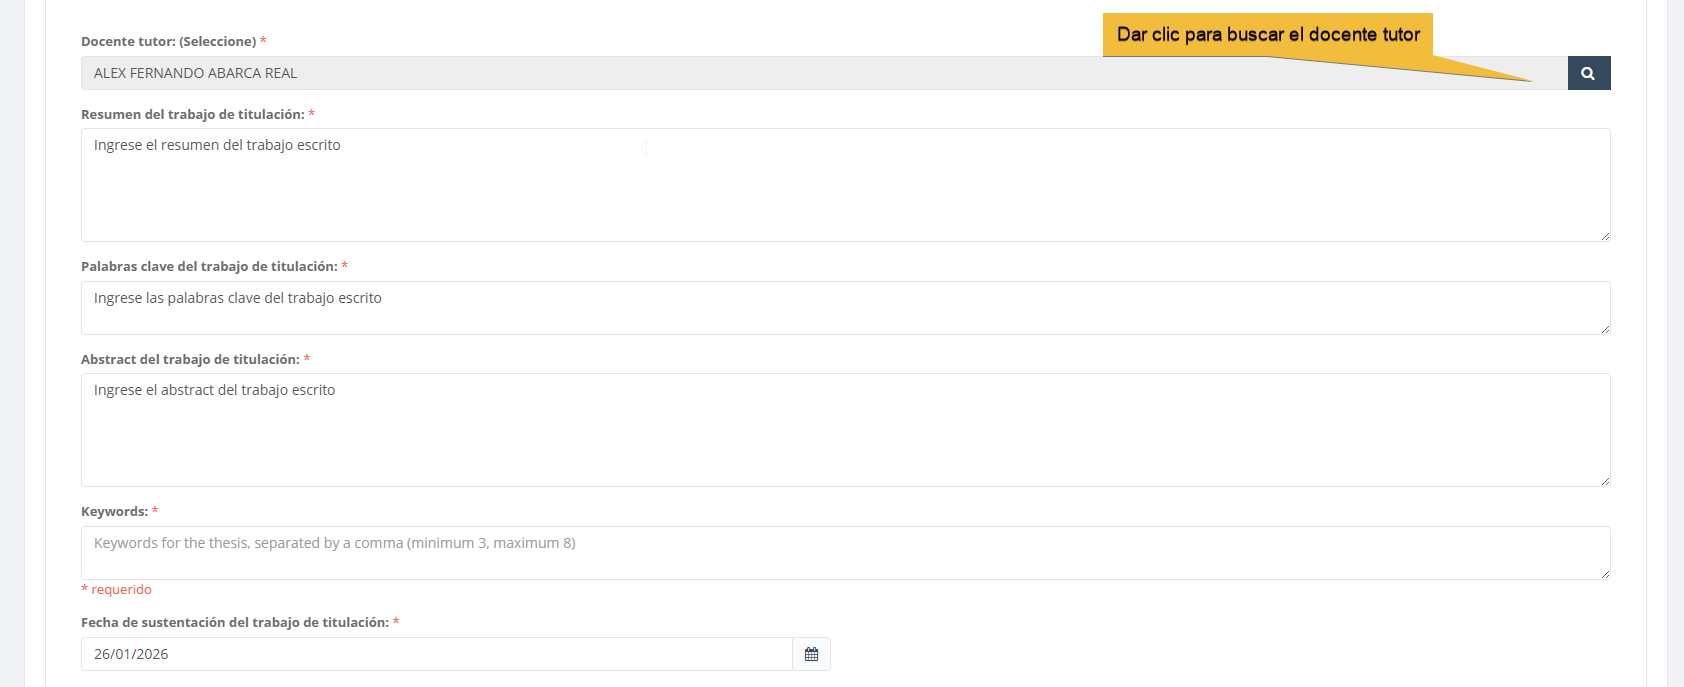1684x687 pixels.
Task: Click the 'Palabras clave del trabajo' label
Action: pyautogui.click(x=209, y=267)
